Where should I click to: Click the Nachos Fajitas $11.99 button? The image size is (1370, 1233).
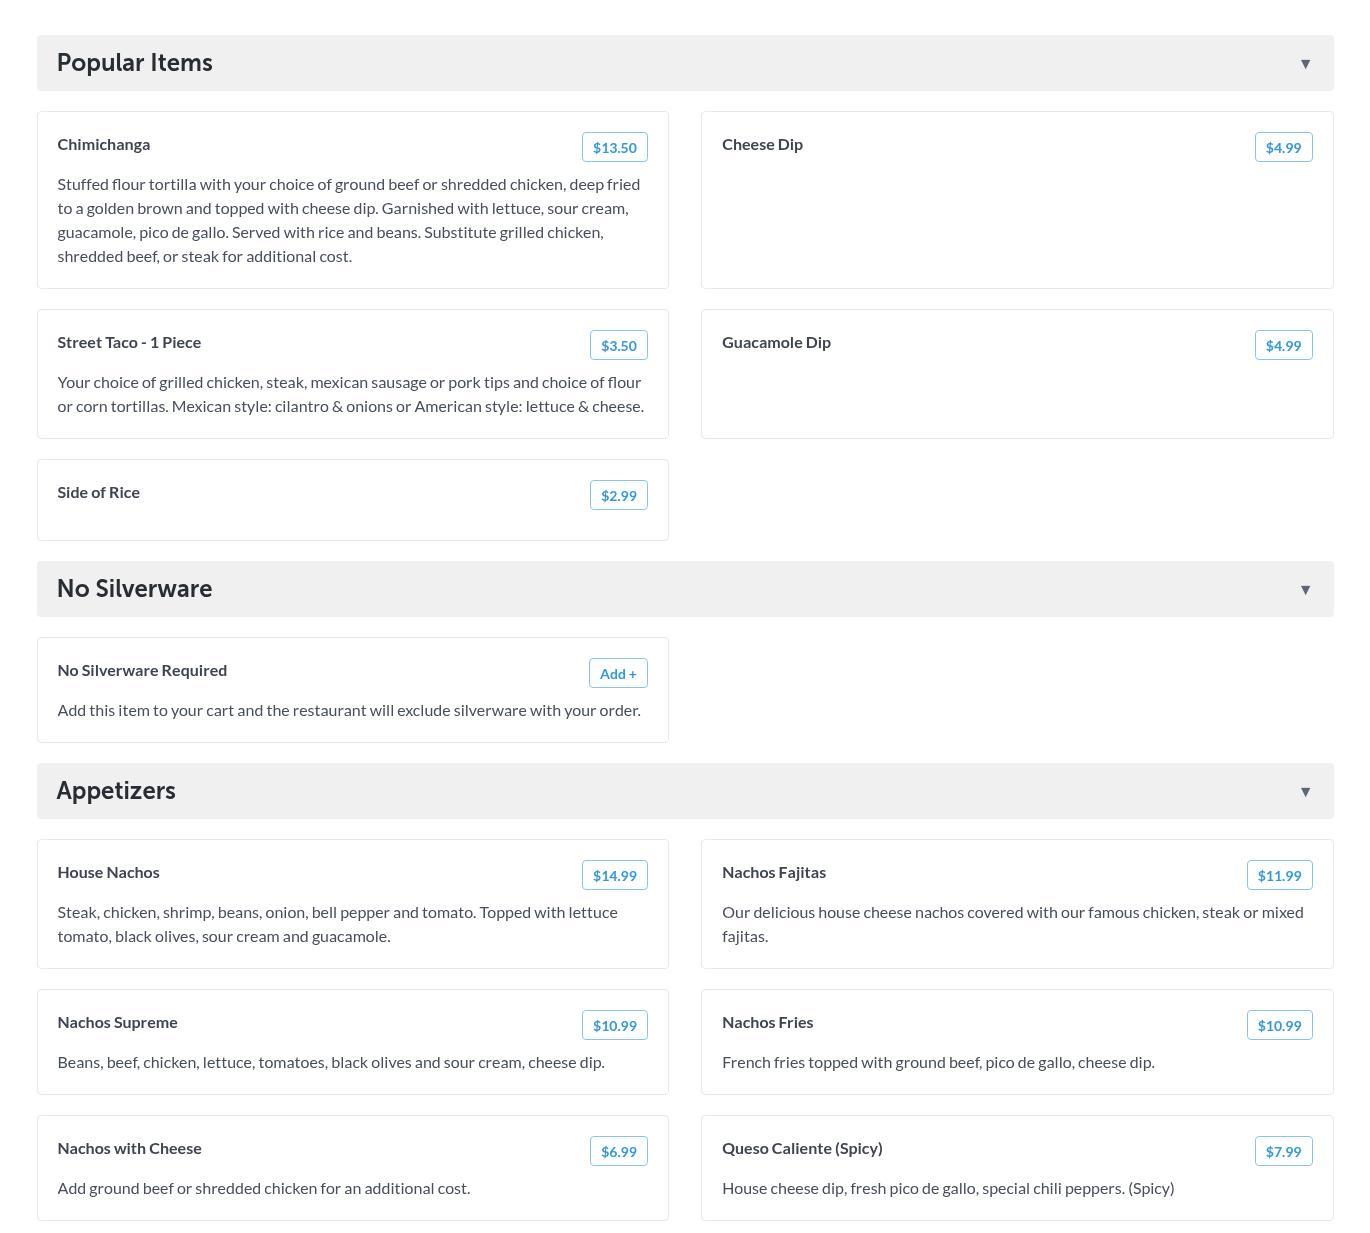[x=1279, y=875]
